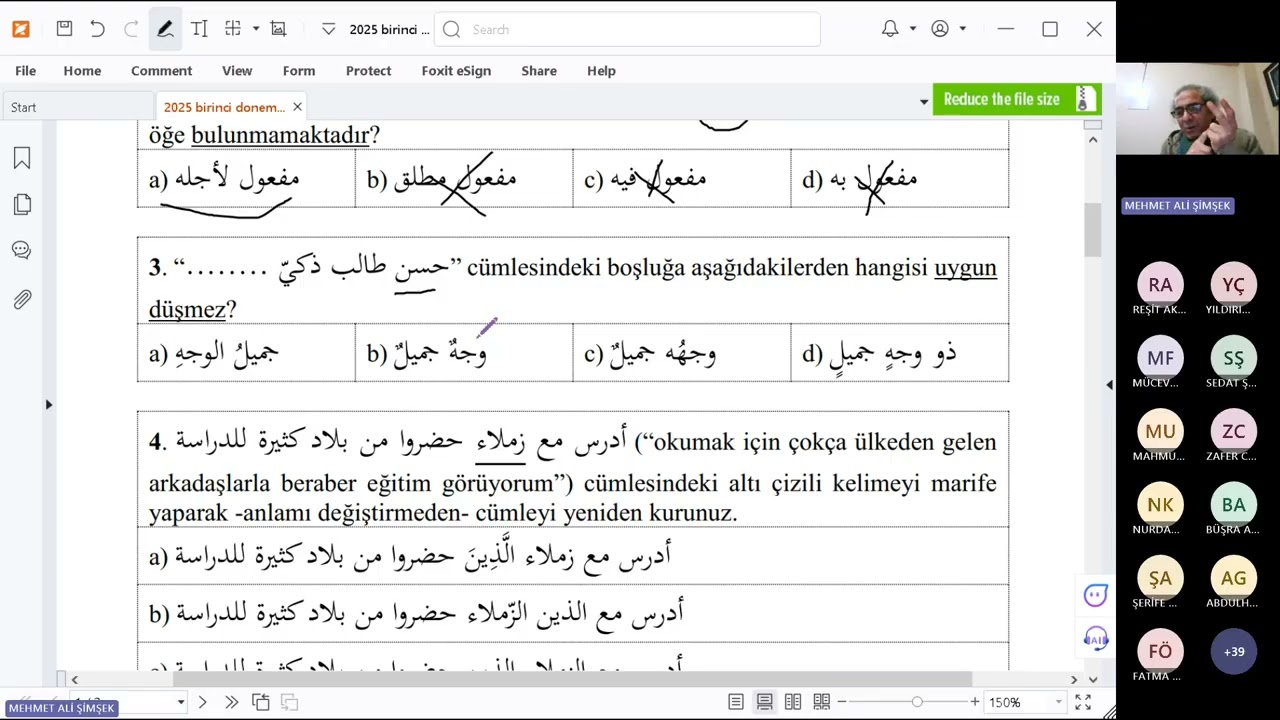Image resolution: width=1280 pixels, height=720 pixels.
Task: Open the Pages thumbnail panel
Action: tap(22, 204)
